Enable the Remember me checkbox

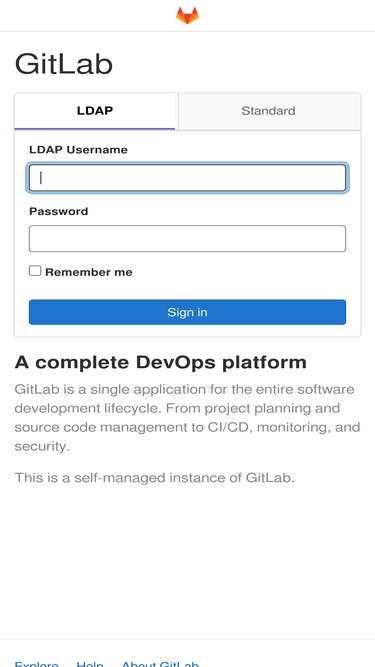pyautogui.click(x=35, y=271)
